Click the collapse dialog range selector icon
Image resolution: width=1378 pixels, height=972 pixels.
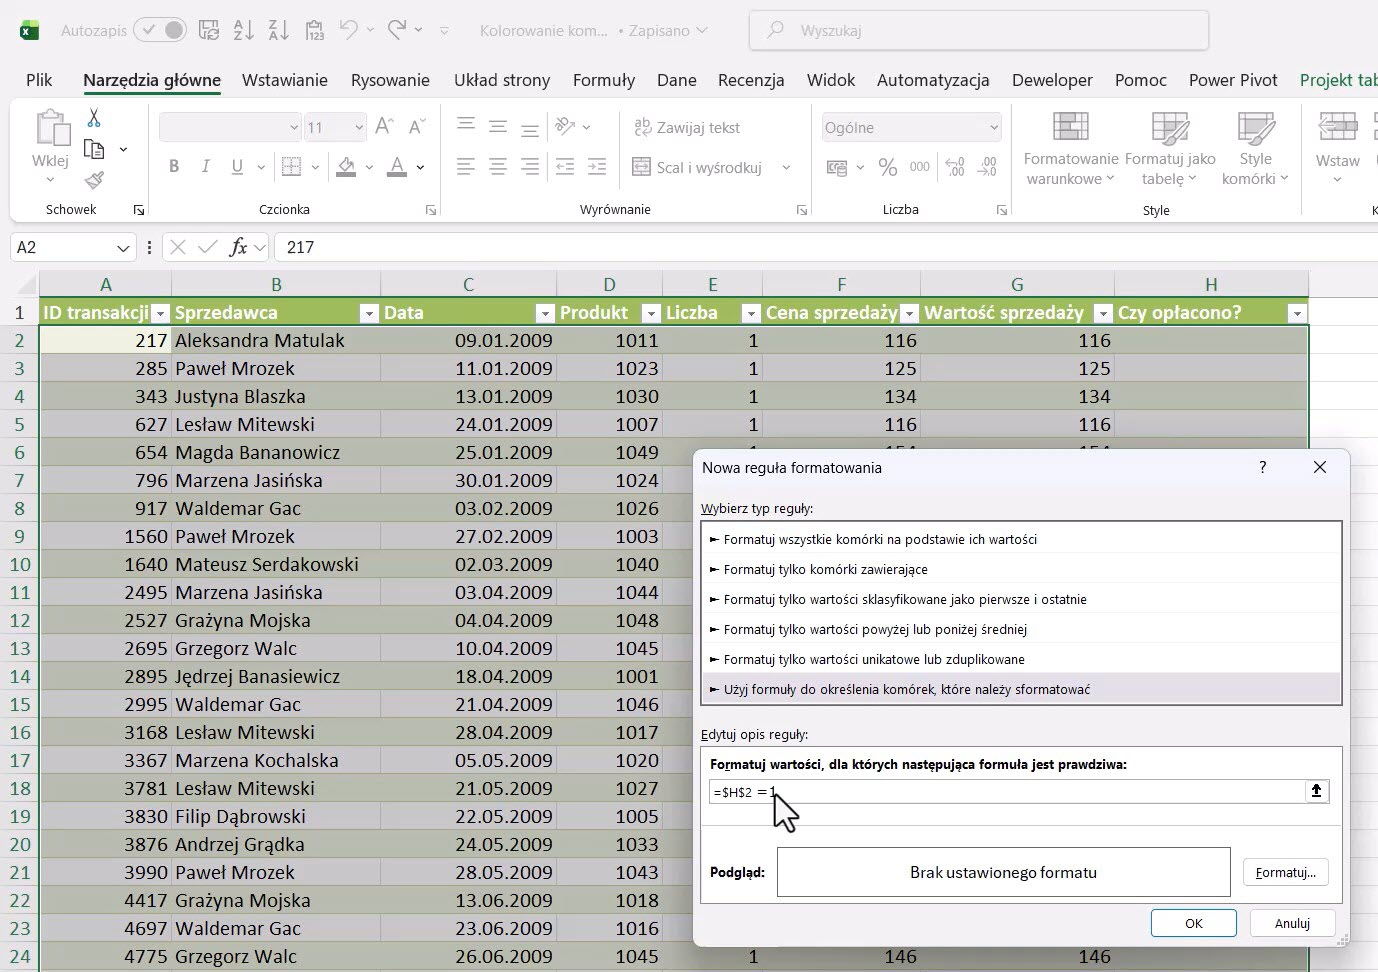point(1316,791)
